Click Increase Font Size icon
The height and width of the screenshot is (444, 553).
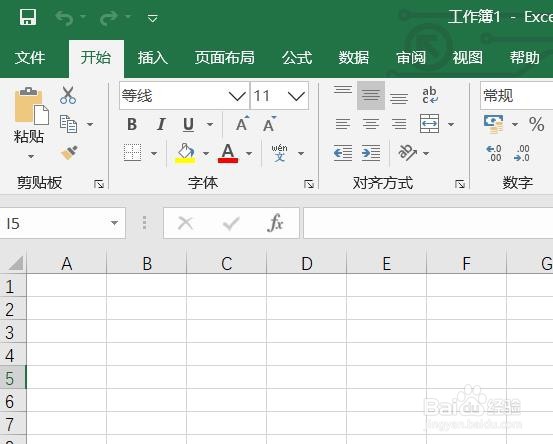242,123
